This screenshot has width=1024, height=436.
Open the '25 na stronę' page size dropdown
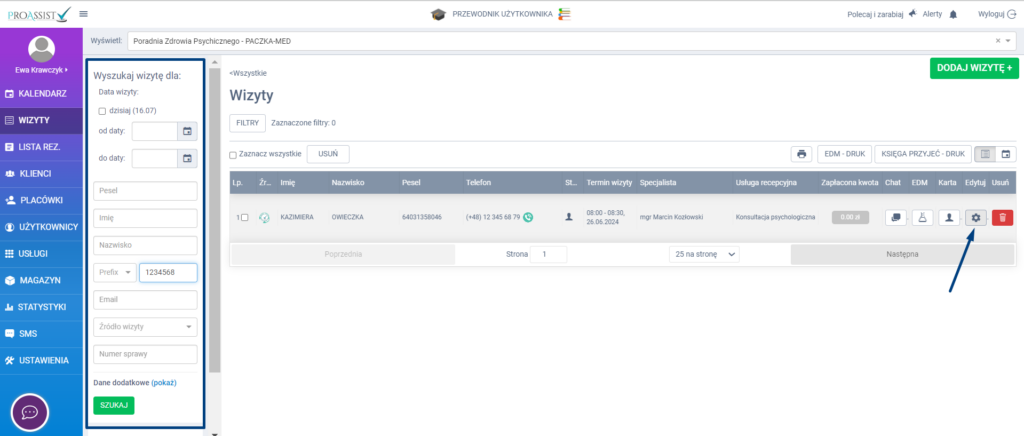[705, 255]
